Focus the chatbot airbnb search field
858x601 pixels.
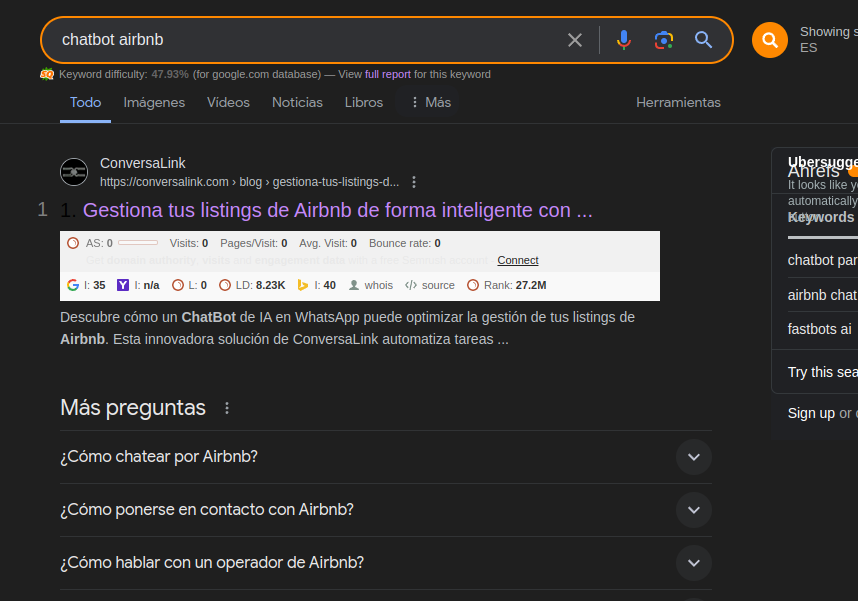(306, 40)
